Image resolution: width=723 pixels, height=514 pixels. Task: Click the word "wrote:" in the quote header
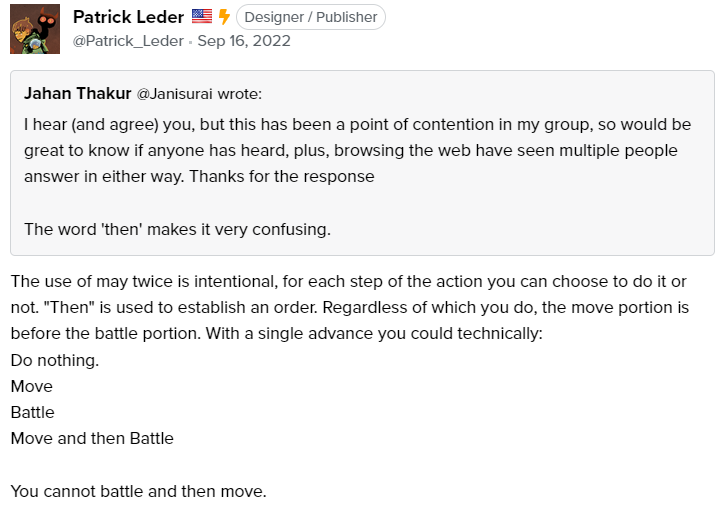240,94
